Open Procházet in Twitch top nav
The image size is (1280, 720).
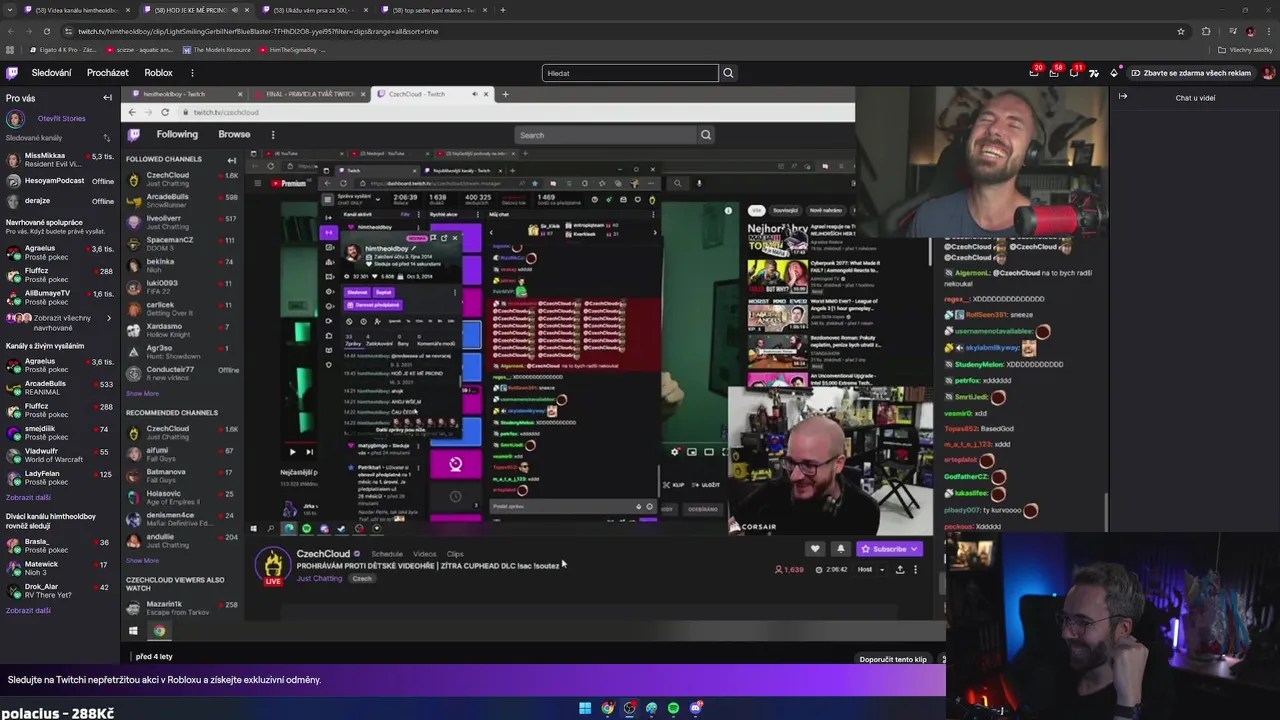(108, 73)
